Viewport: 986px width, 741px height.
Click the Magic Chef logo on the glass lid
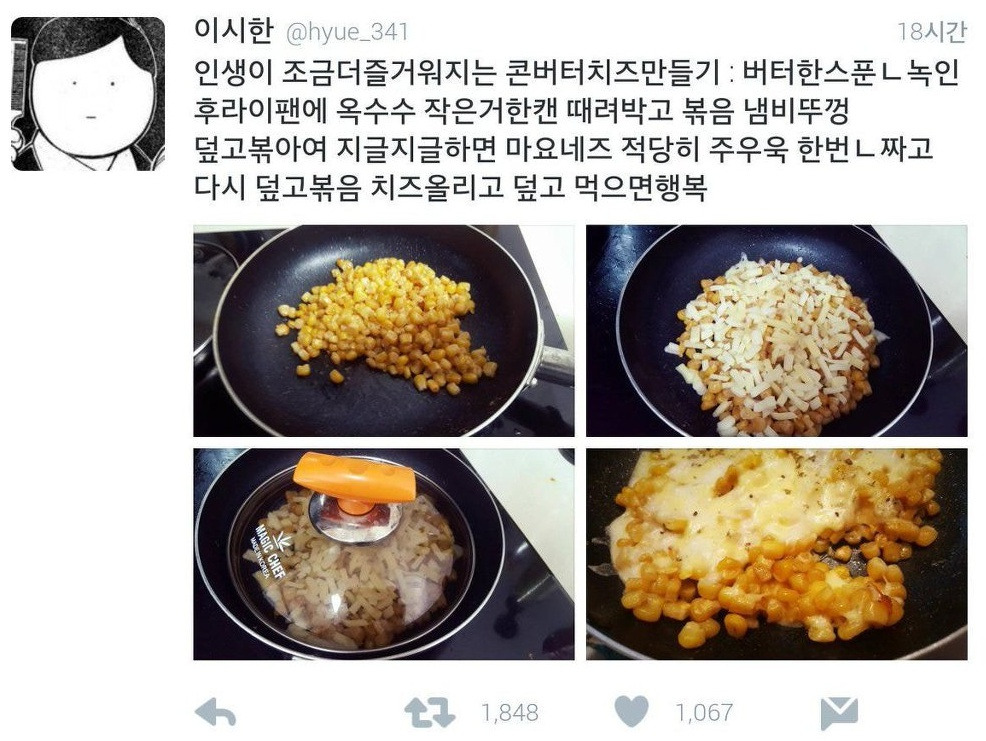click(270, 550)
